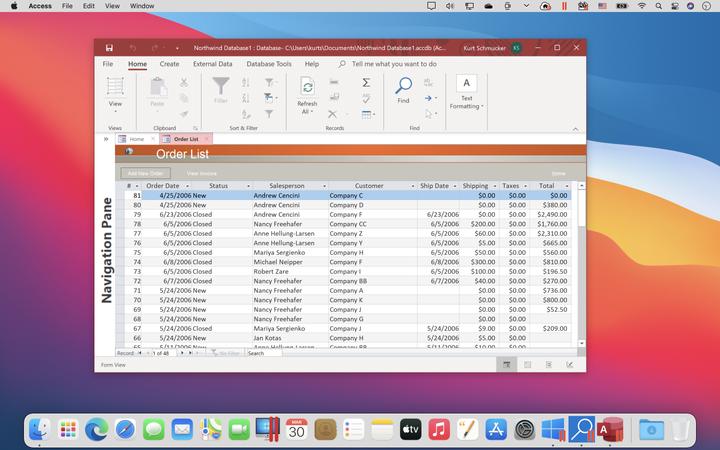The width and height of the screenshot is (720, 450).
Task: Open the Edit menu in macOS menu bar
Action: (89, 6)
